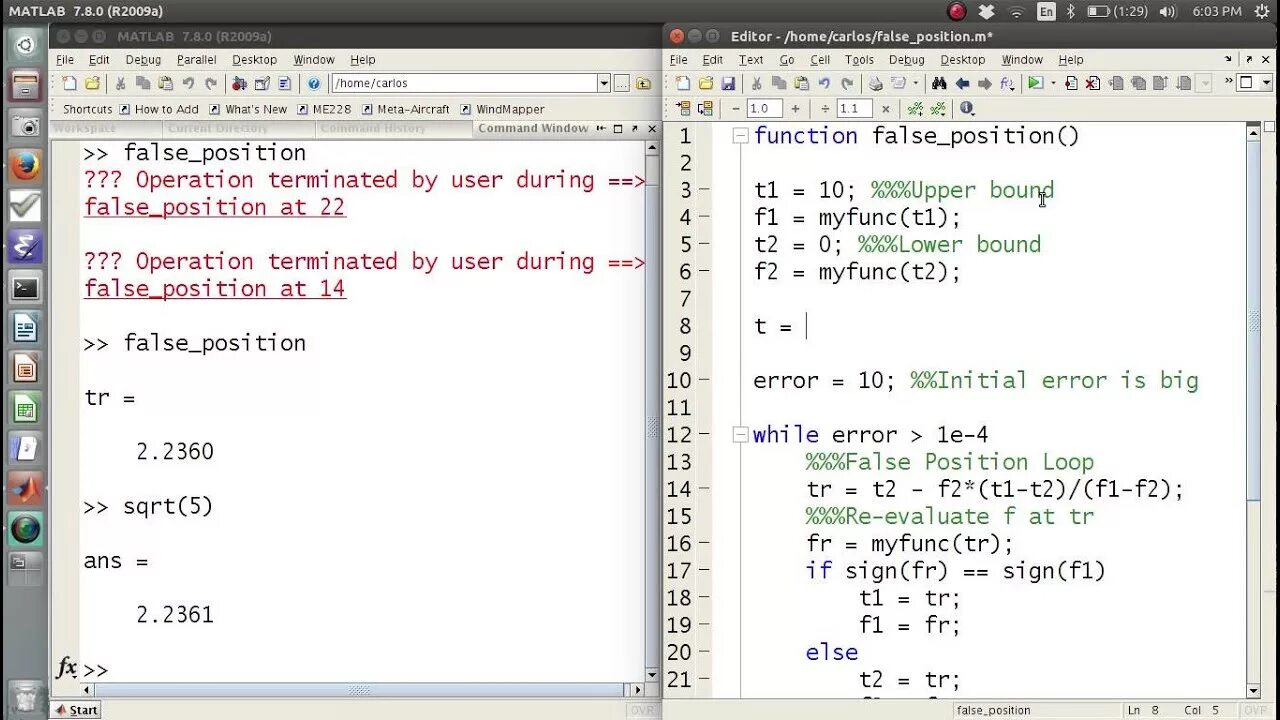1280x720 pixels.
Task: Open MATLAB icon in Ubuntu launcher
Action: click(x=25, y=488)
